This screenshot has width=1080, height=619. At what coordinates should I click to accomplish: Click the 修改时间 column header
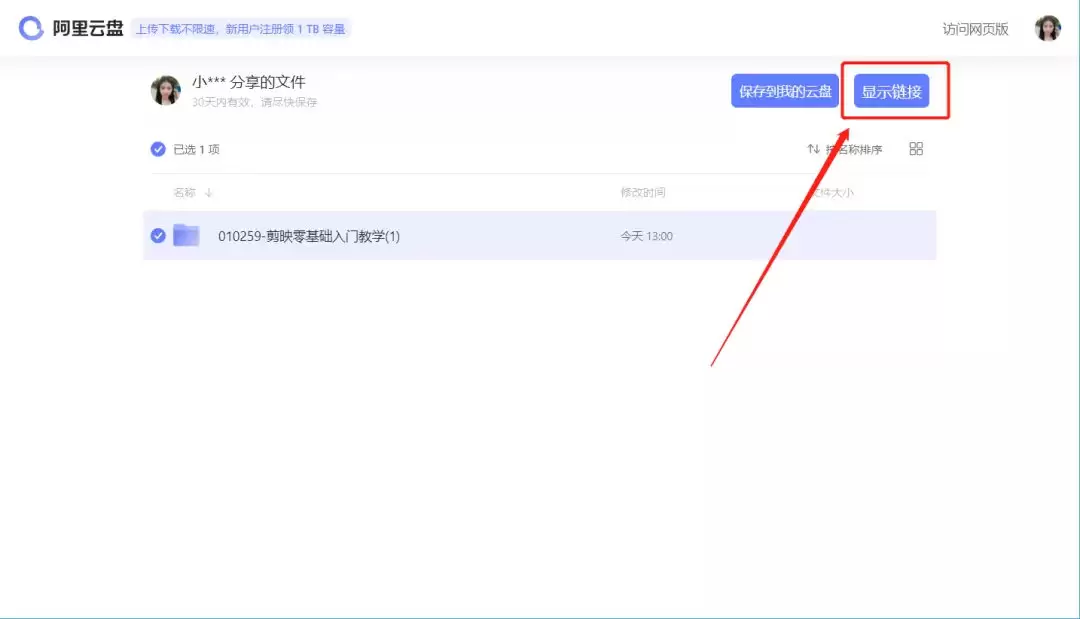click(x=643, y=193)
